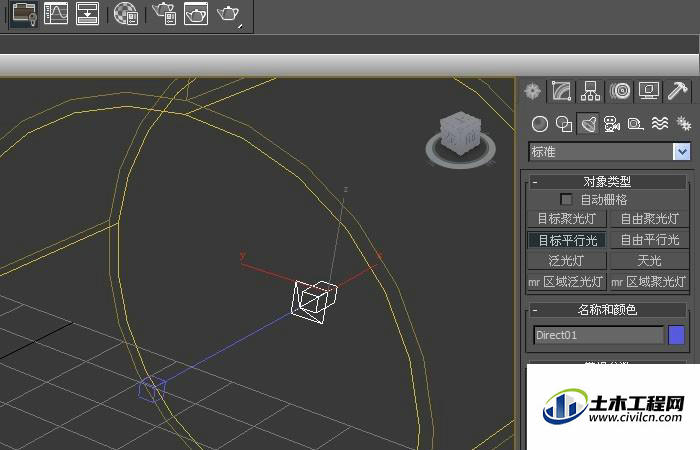Open the Curve Editor icon

pyautogui.click(x=56, y=13)
